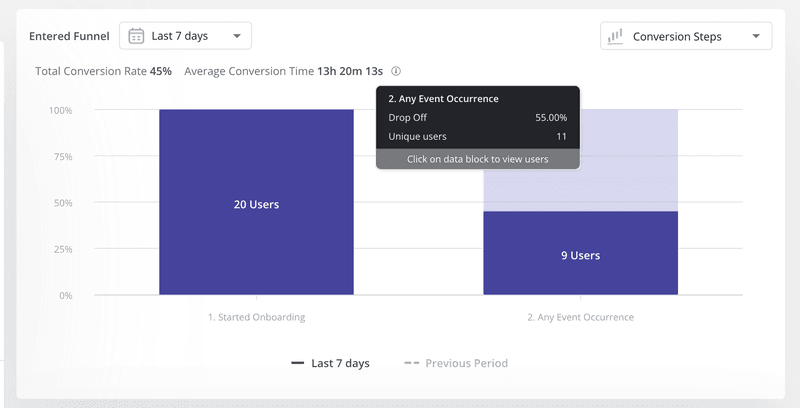Click 'Click on data block to view users' hint
The image size is (800, 408).
coord(477,159)
